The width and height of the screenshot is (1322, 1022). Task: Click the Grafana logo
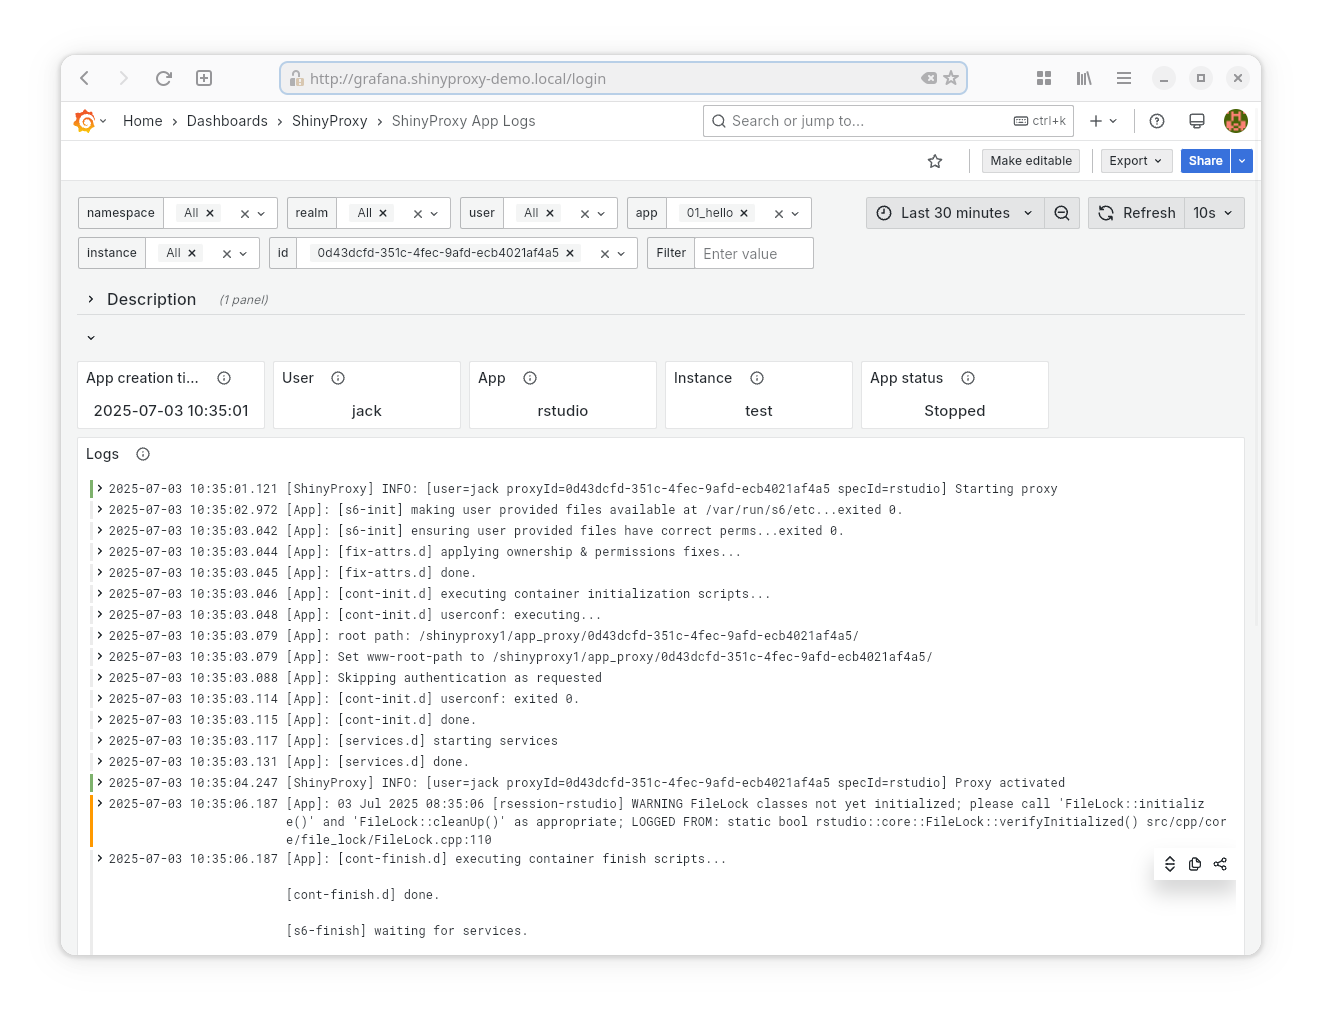tap(85, 121)
